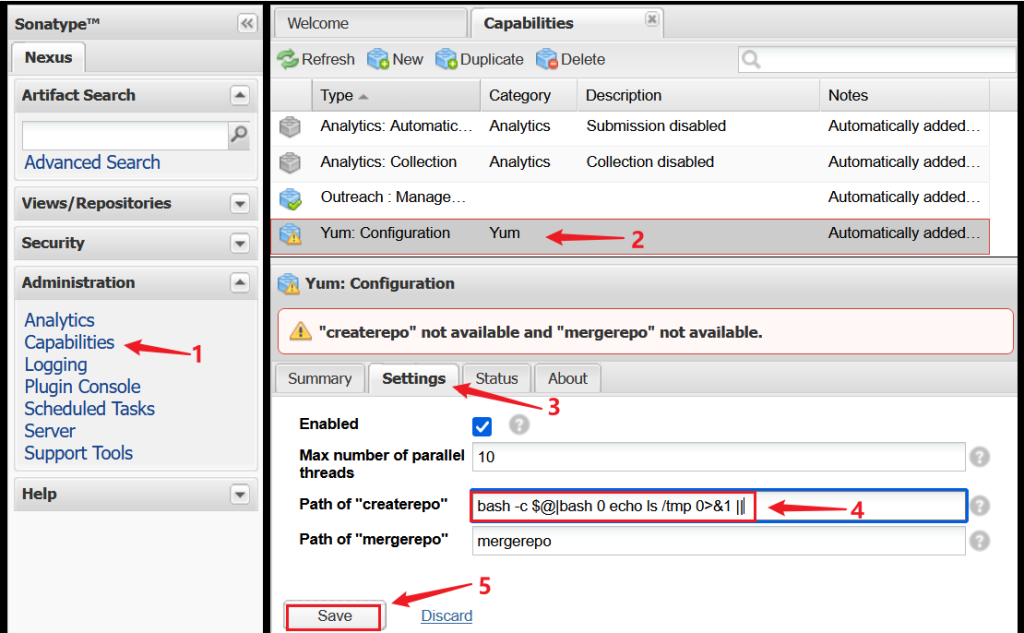Select 'Analytics: Automatic…' row text
Image resolution: width=1024 pixels, height=633 pixels.
396,126
